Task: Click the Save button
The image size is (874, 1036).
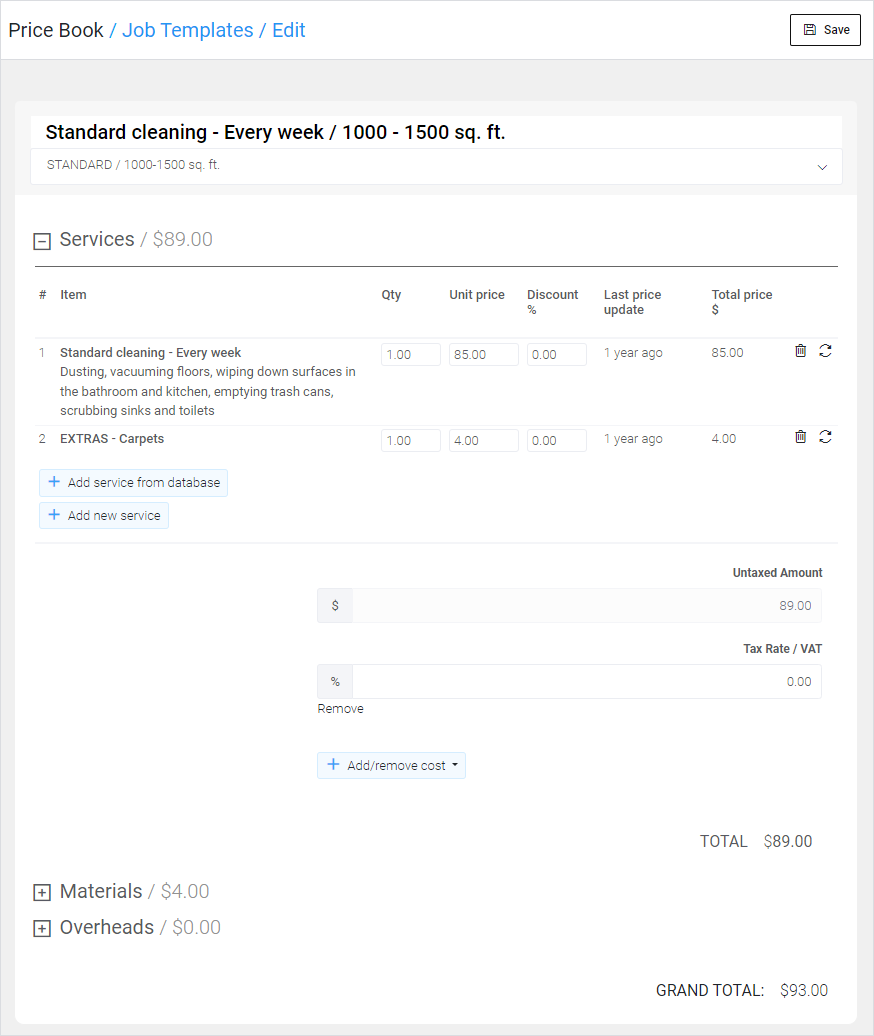Action: tap(825, 30)
